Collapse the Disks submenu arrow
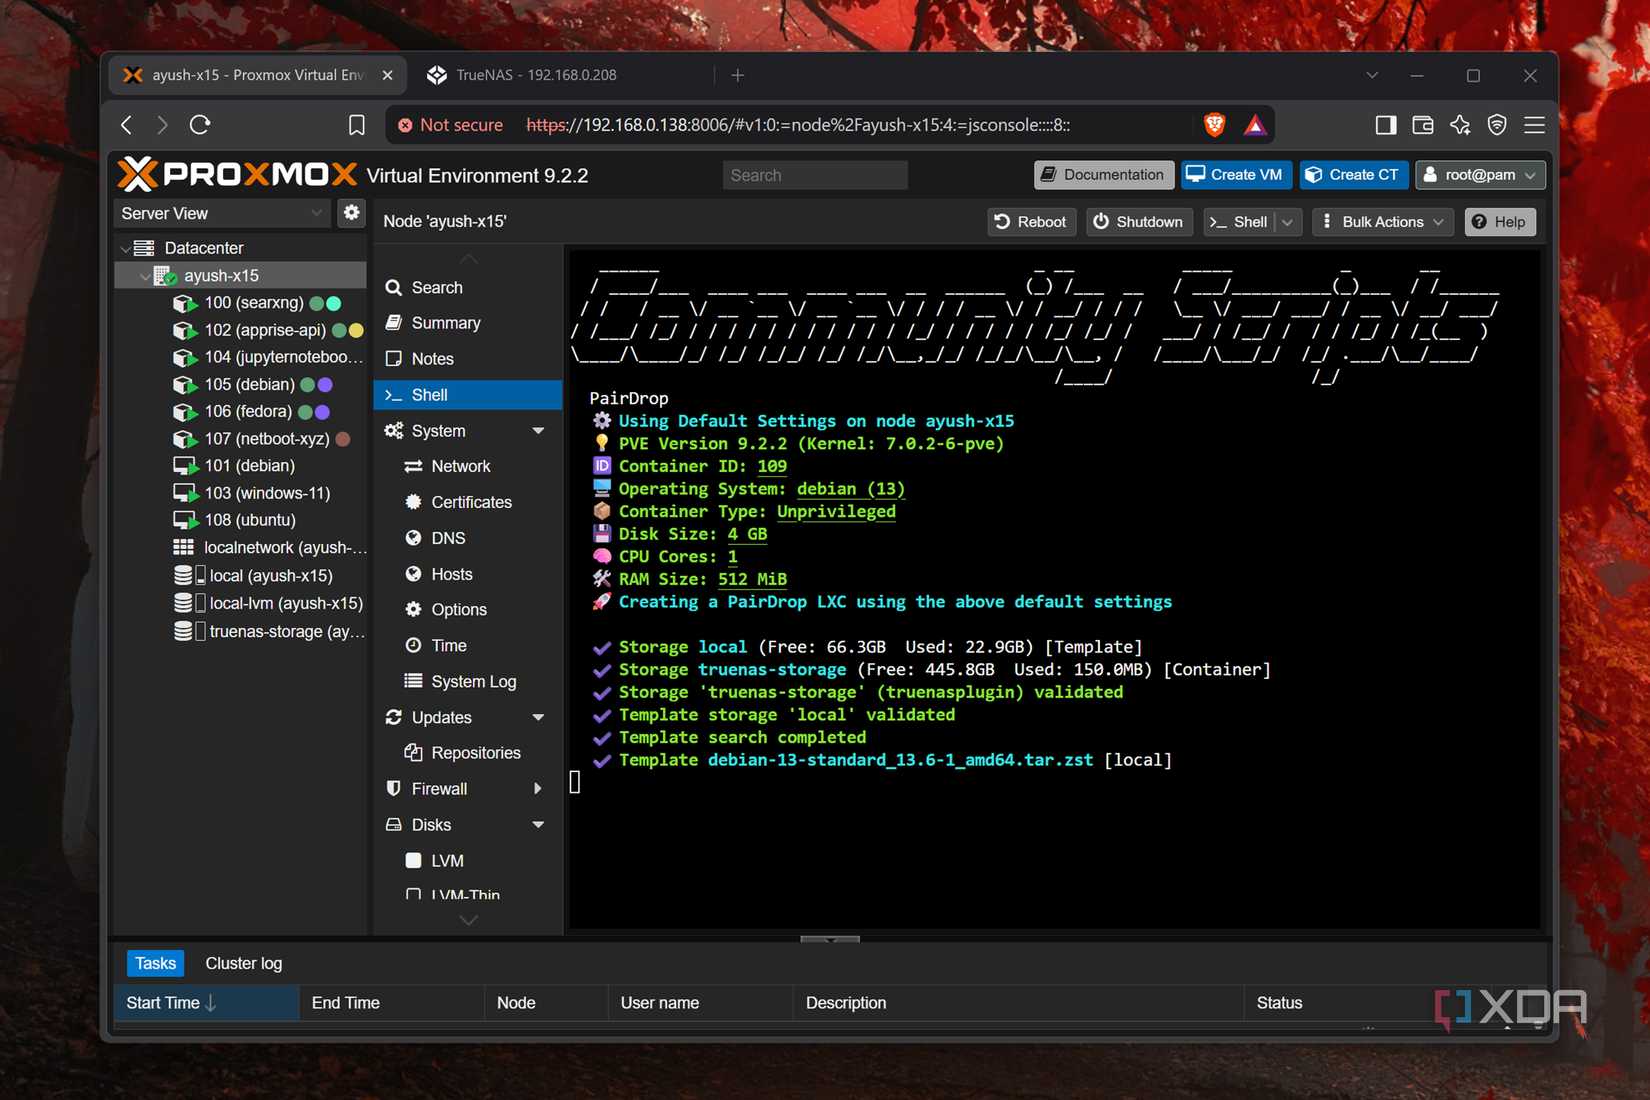The image size is (1650, 1100). click(538, 825)
